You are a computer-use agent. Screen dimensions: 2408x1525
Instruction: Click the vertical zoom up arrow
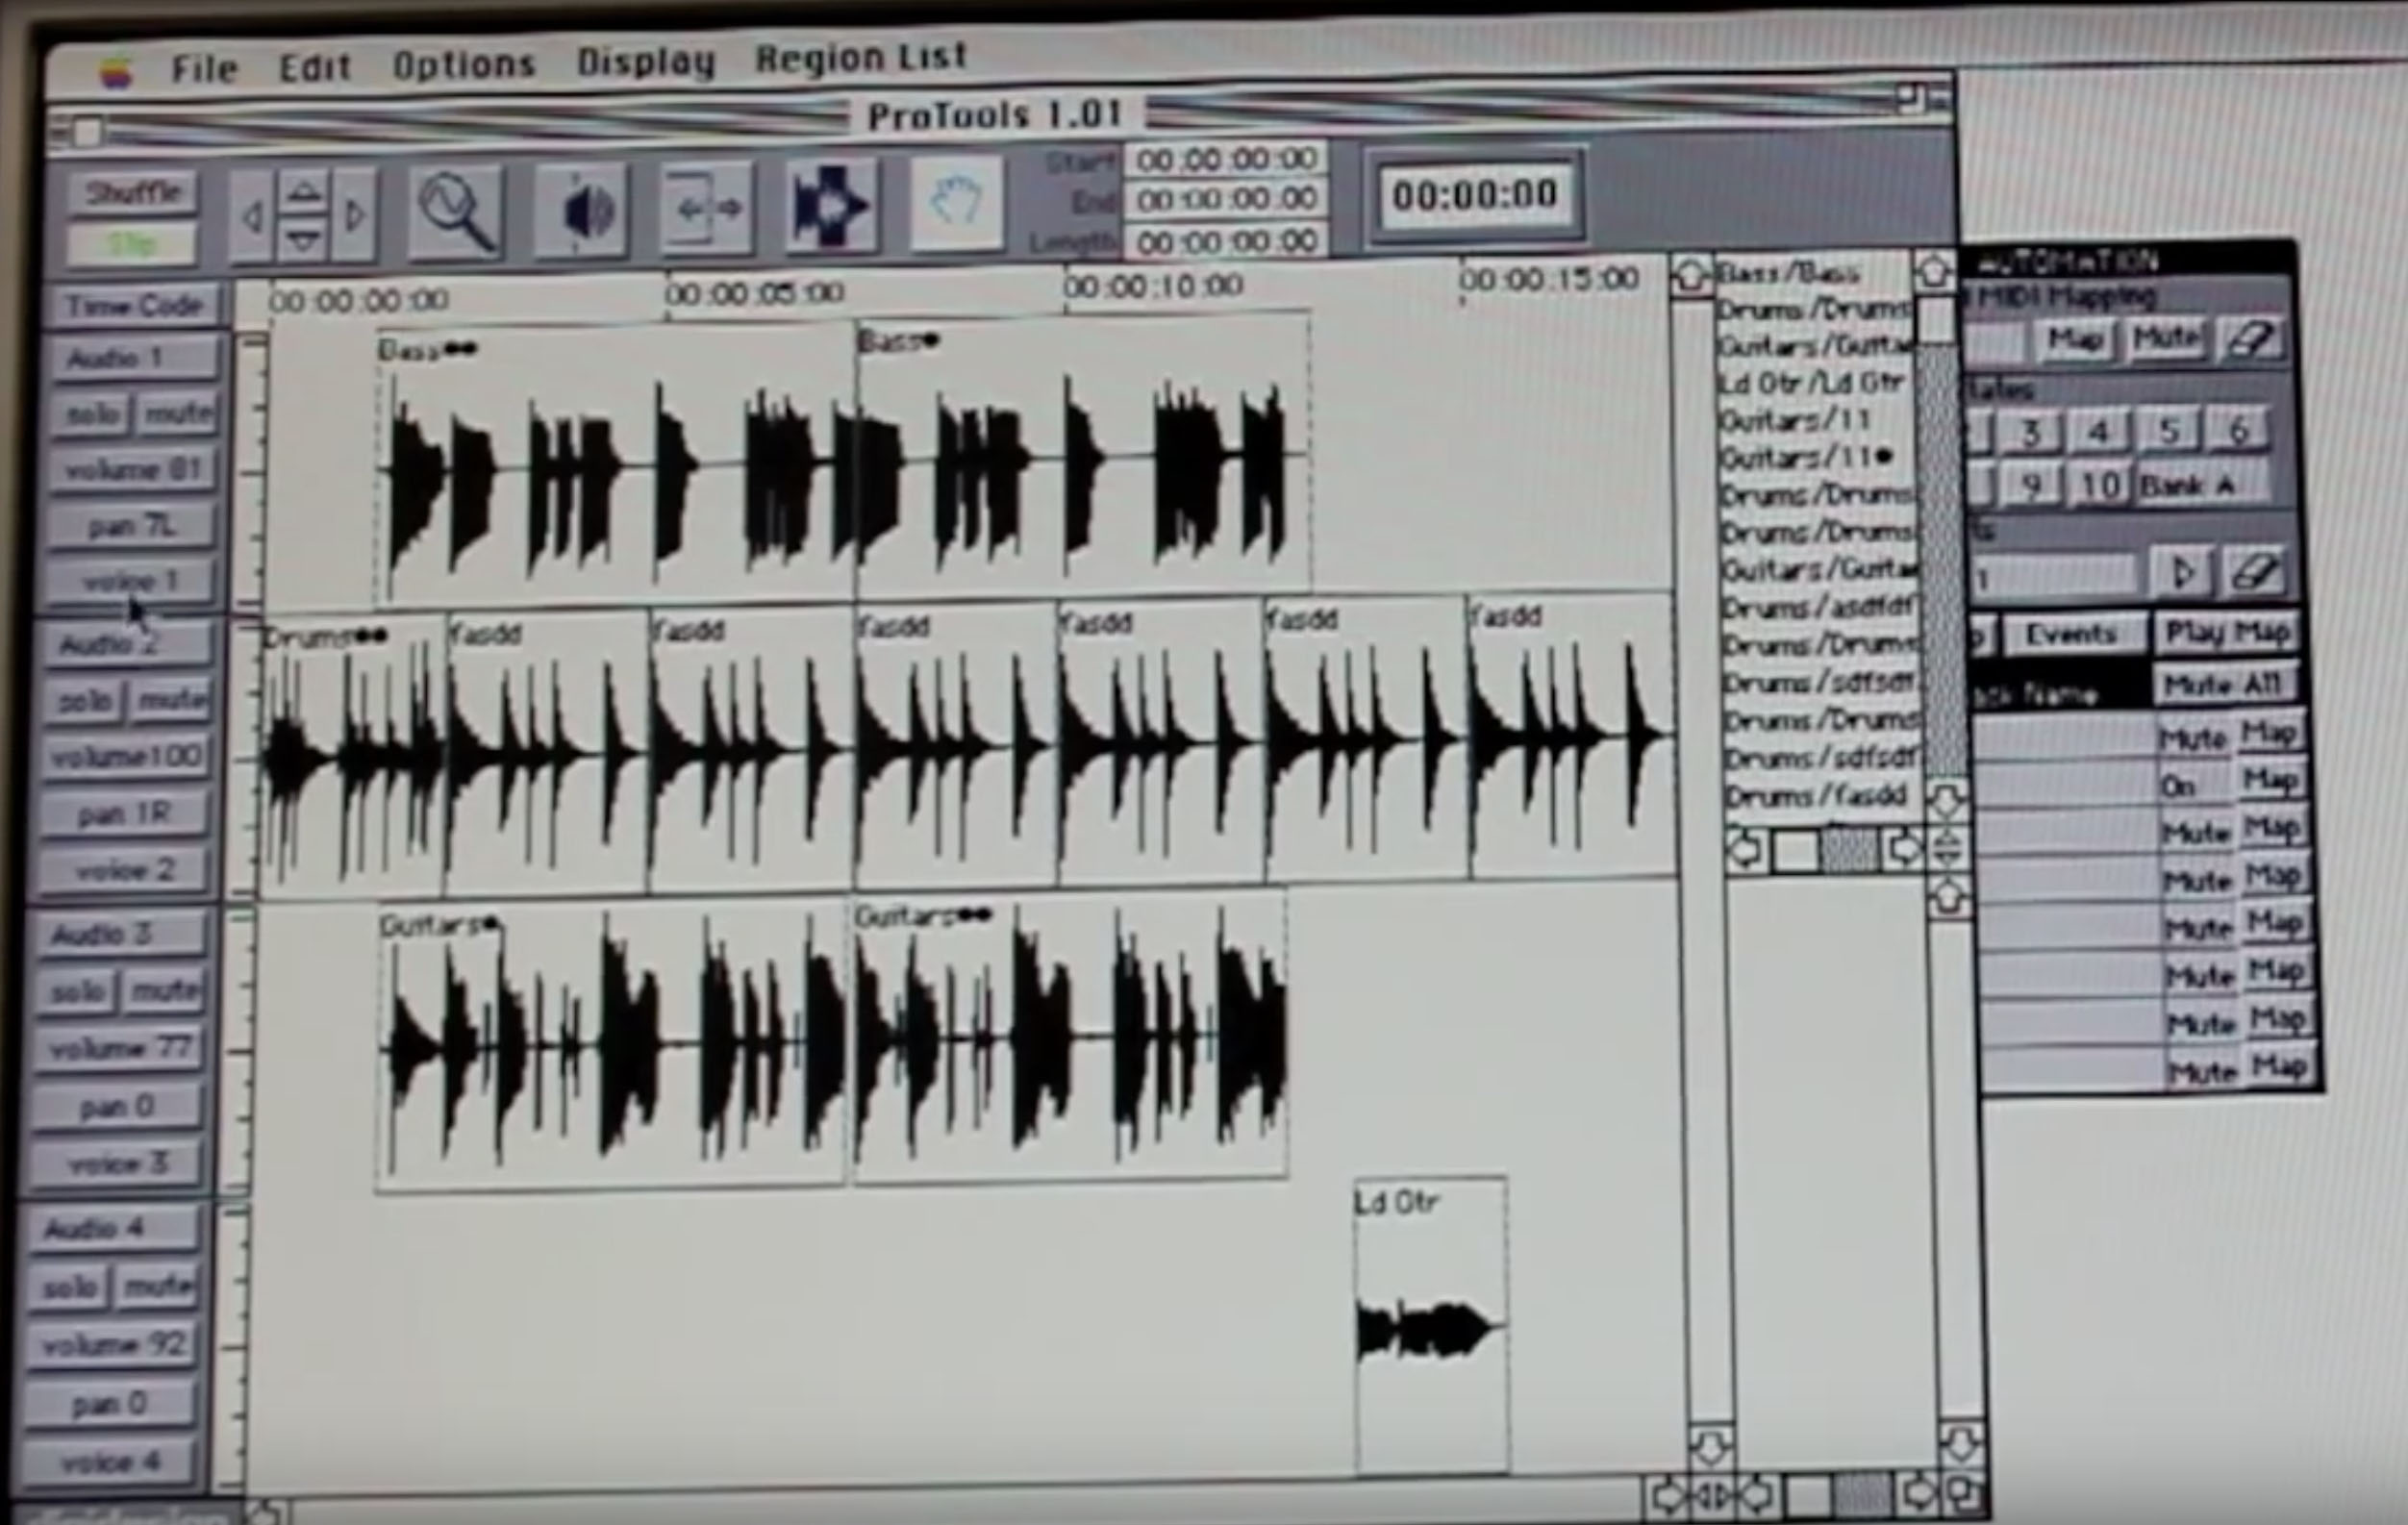303,188
